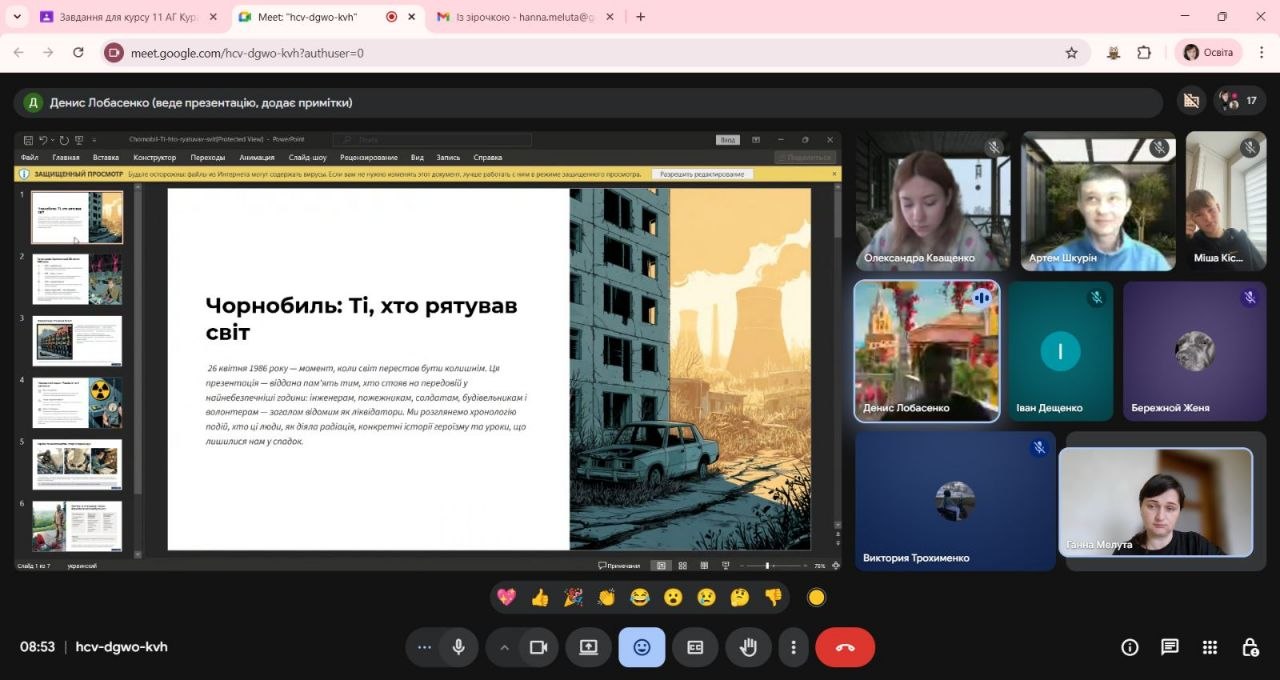This screenshot has height=680, width=1280.
Task: Open host controls lock icon
Action: click(1250, 647)
